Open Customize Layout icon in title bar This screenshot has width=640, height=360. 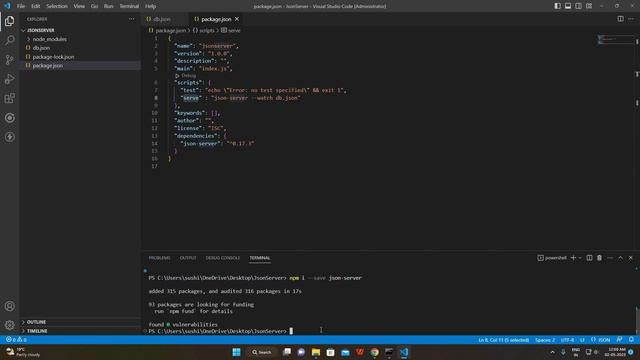589,6
